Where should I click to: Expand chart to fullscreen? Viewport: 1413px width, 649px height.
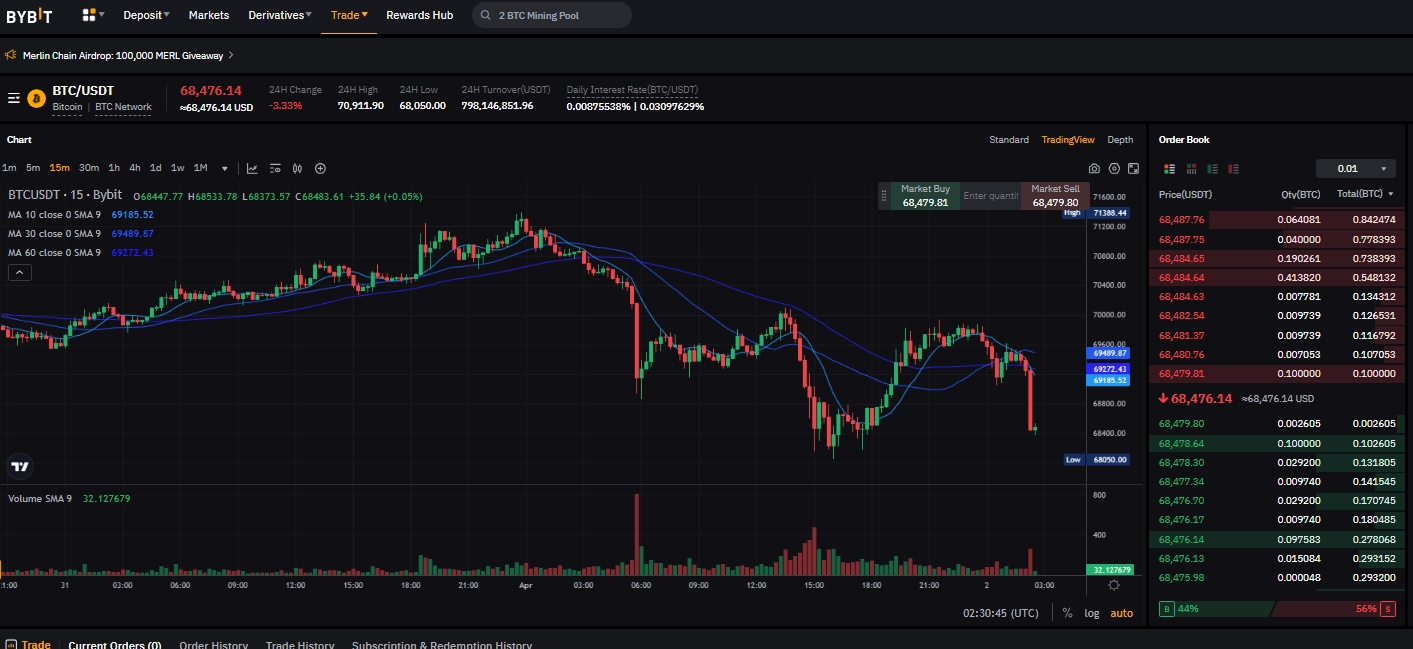tap(1133, 168)
